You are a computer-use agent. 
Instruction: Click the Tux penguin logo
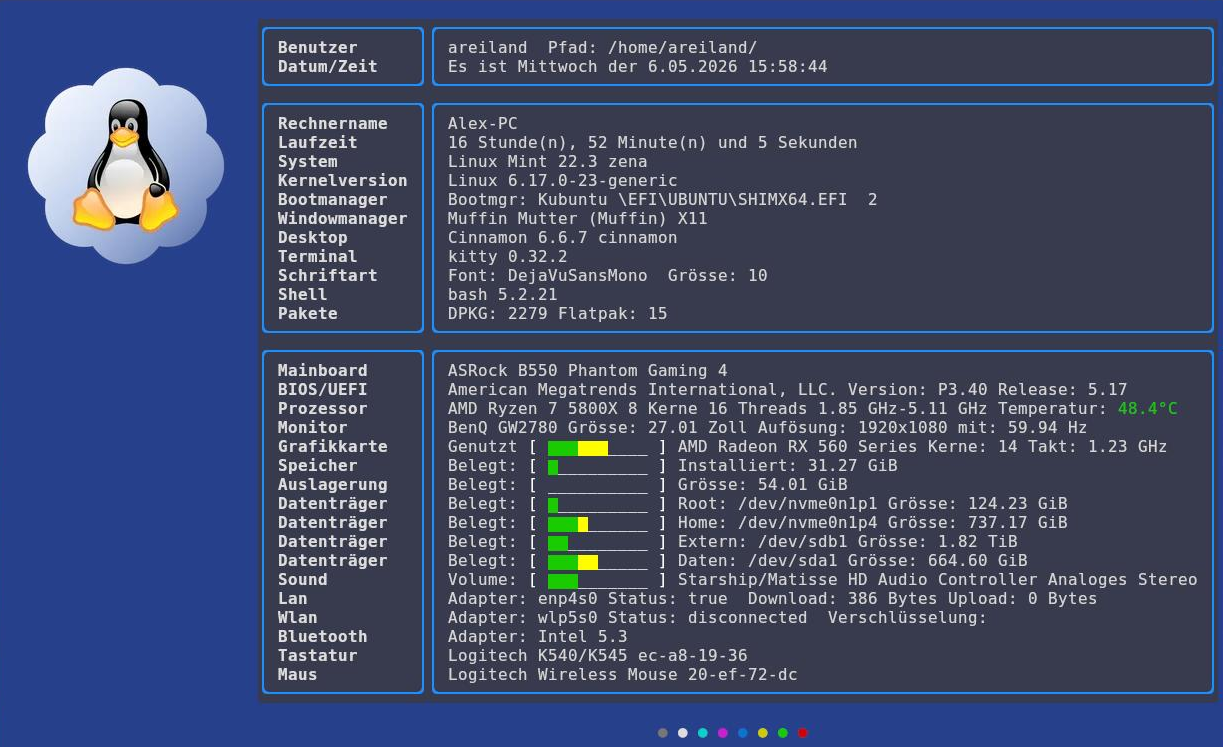pos(126,166)
